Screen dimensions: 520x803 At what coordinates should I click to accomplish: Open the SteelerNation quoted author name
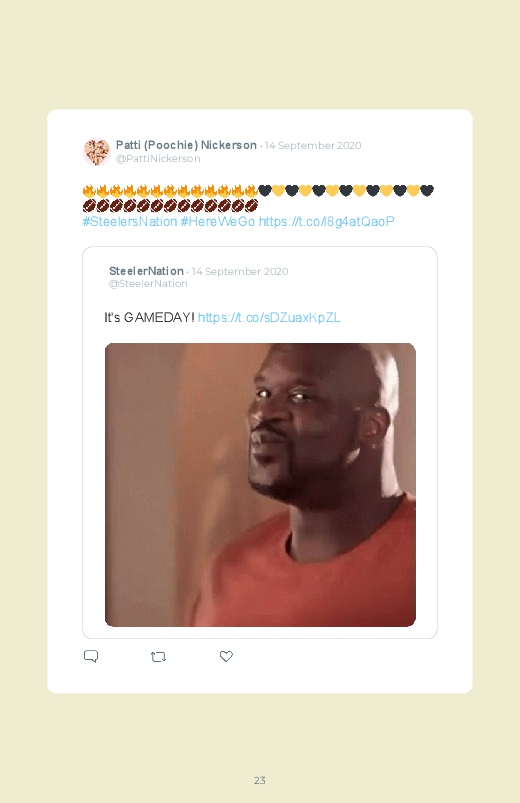tap(146, 271)
